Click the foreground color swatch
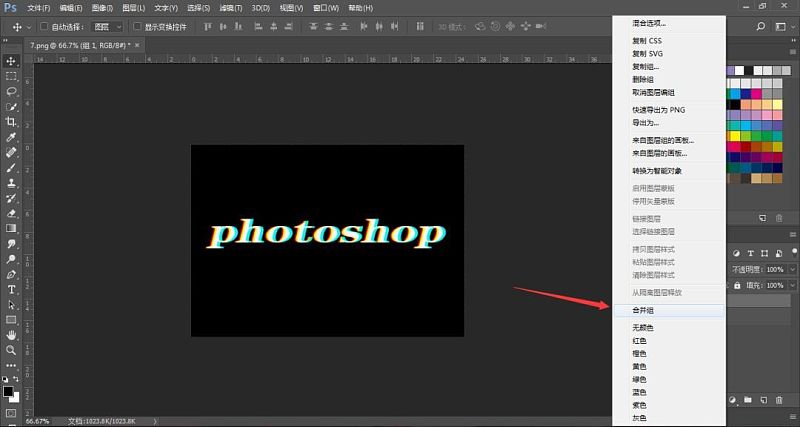The image size is (800, 427). point(8,391)
